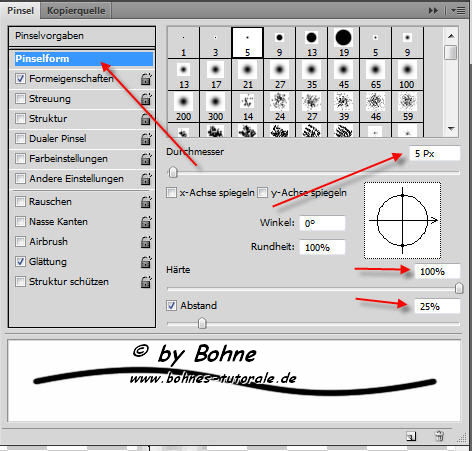Click the delete brush trash icon
The image size is (472, 451).
coord(439,436)
